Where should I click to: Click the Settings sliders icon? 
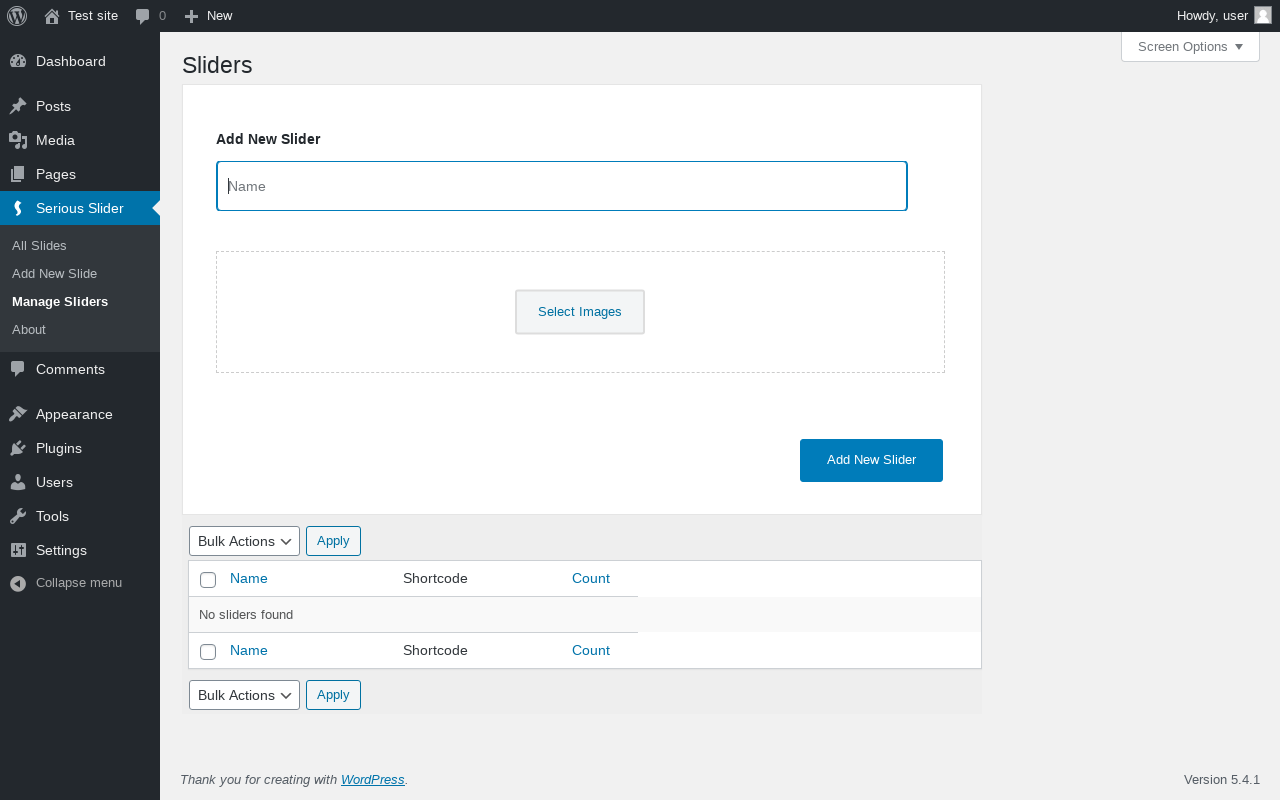click(x=18, y=550)
